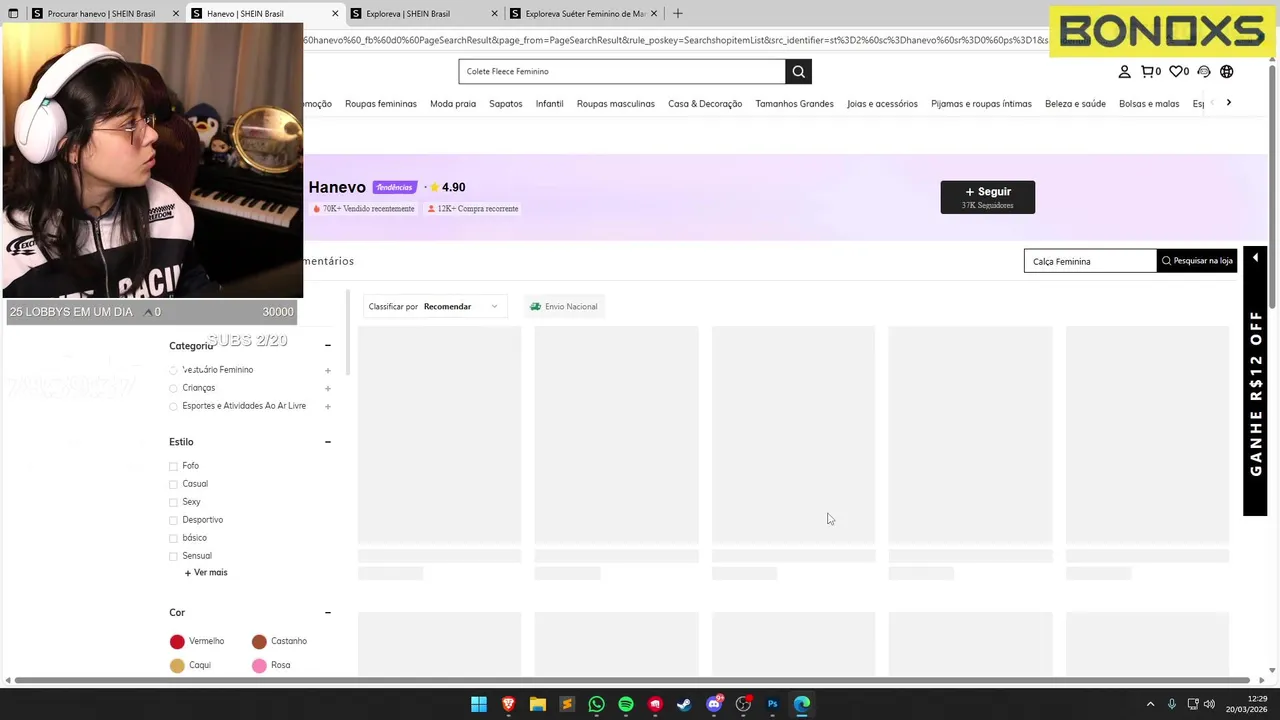Image resolution: width=1280 pixels, height=720 pixels.
Task: Open the new tab plus button
Action: point(677,13)
